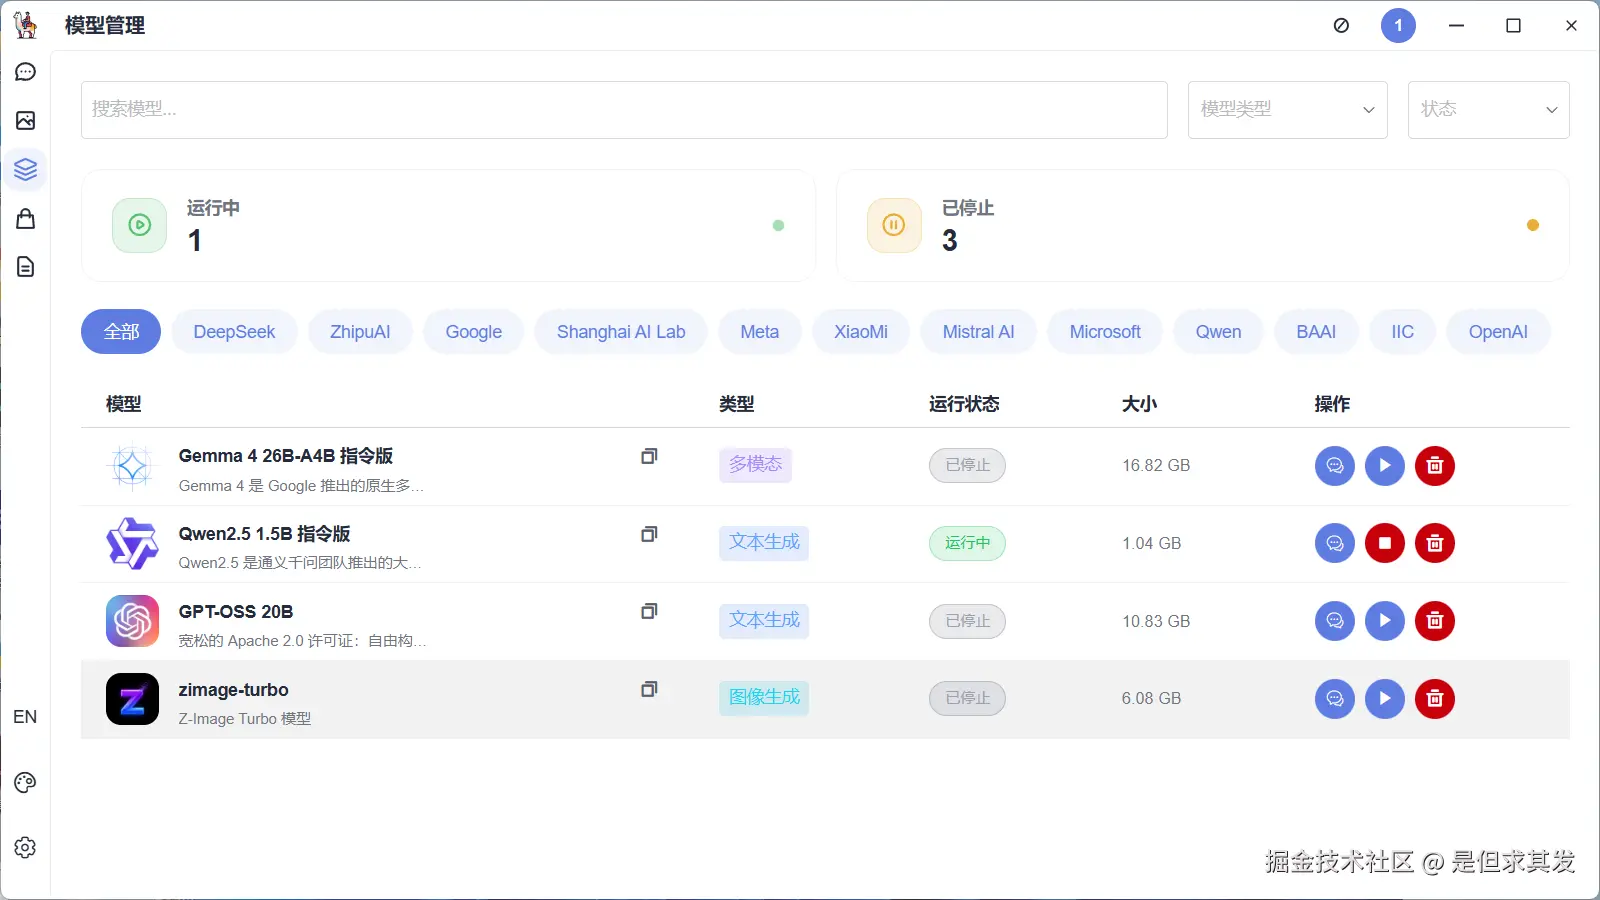
Task: Start the Gemma 4 26B-A4B model
Action: click(x=1385, y=465)
